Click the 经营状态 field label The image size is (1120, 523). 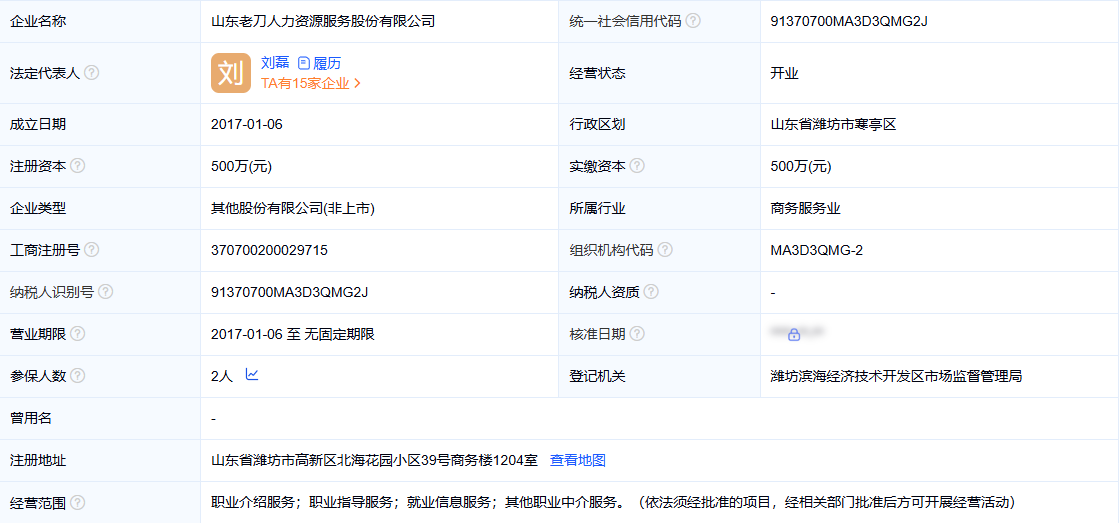click(x=597, y=74)
